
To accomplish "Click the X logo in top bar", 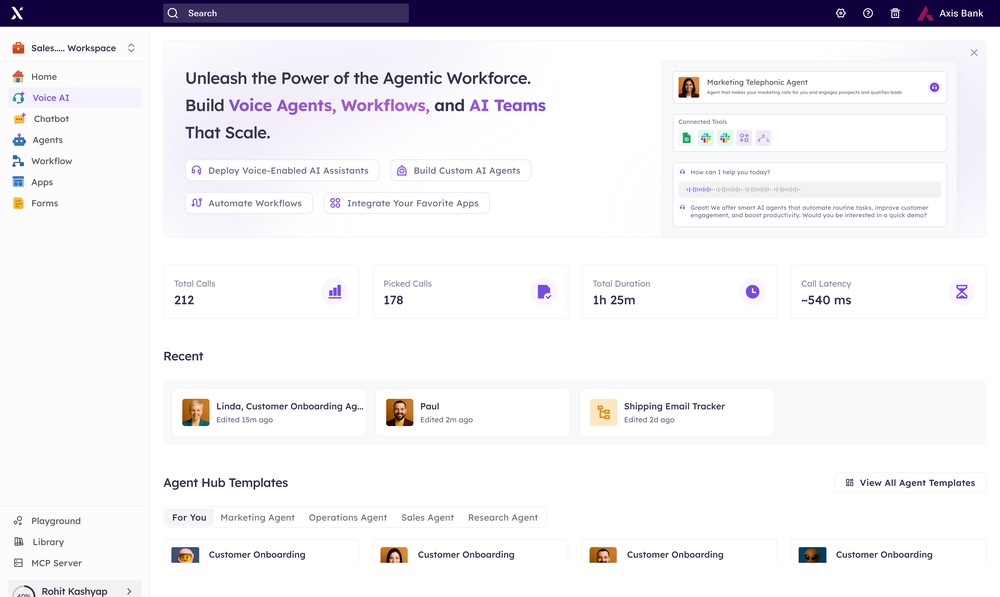I will tap(17, 13).
